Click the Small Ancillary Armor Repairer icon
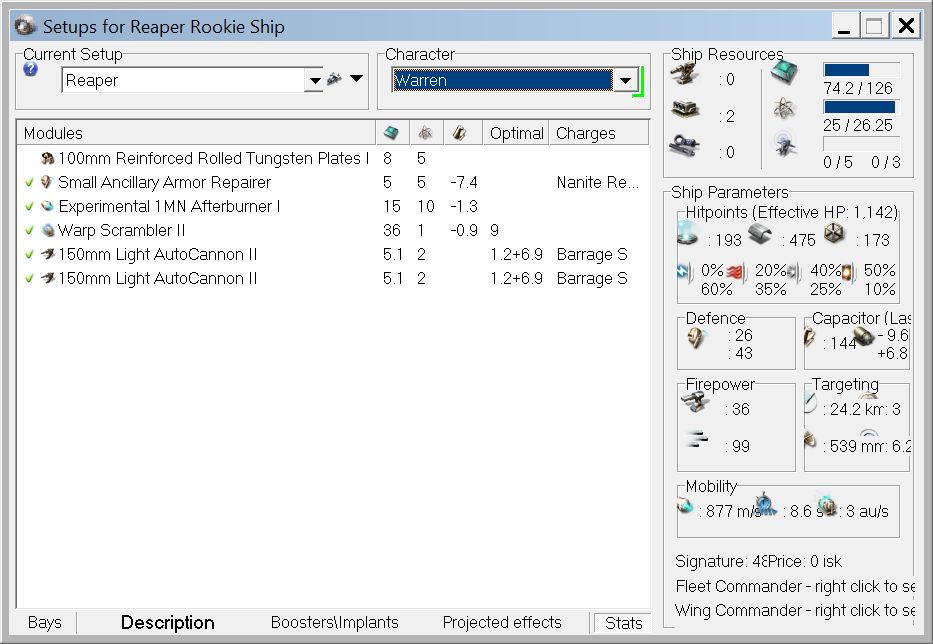The height and width of the screenshot is (644, 933). point(47,182)
